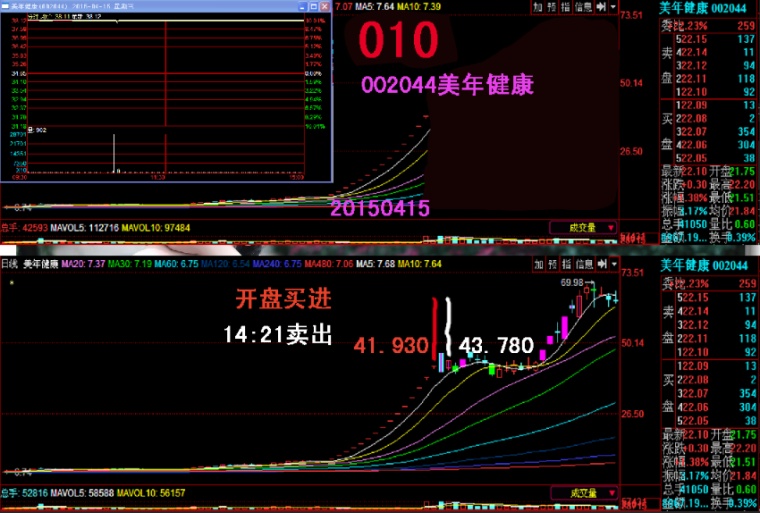760x513 pixels.
Task: Click the 加 button in lower chart toolbar
Action: 538,264
